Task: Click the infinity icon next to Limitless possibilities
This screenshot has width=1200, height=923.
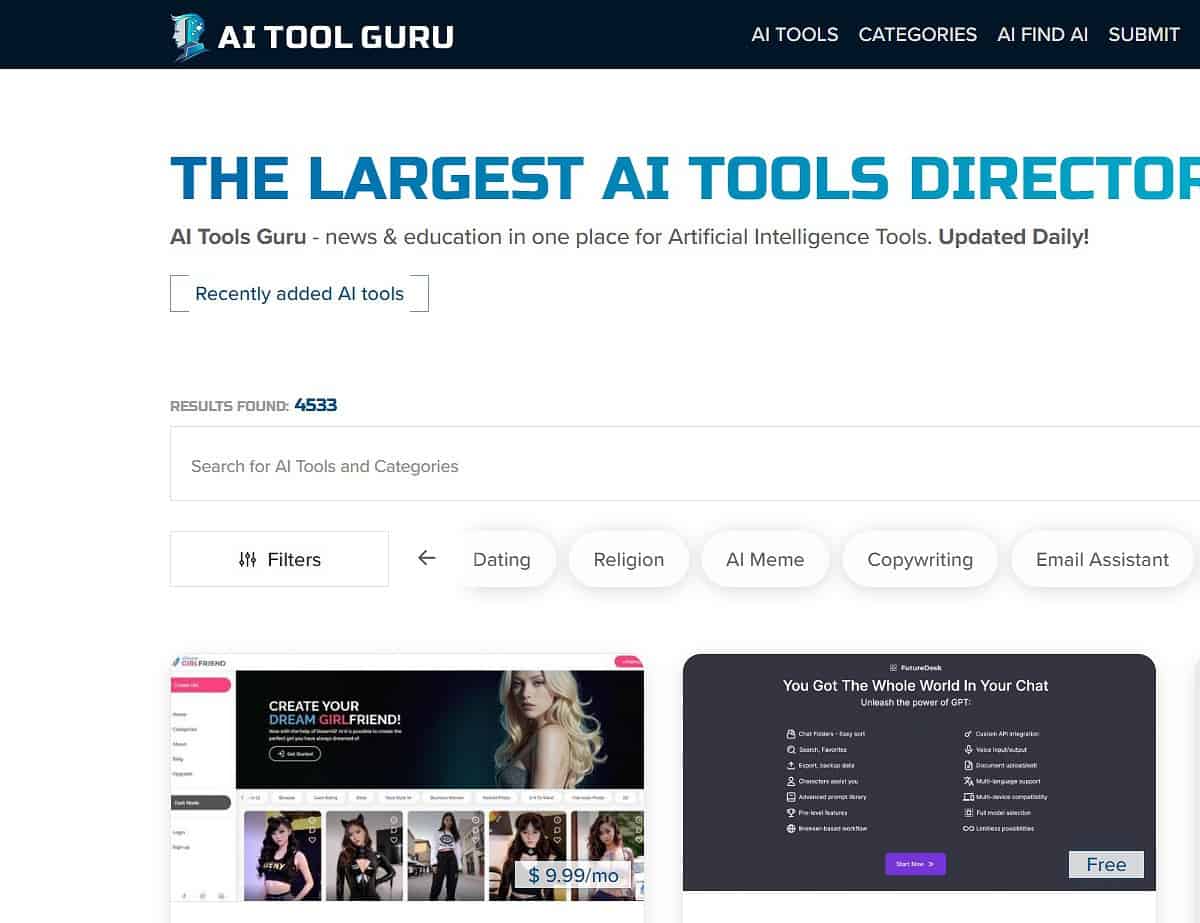Action: pos(967,829)
